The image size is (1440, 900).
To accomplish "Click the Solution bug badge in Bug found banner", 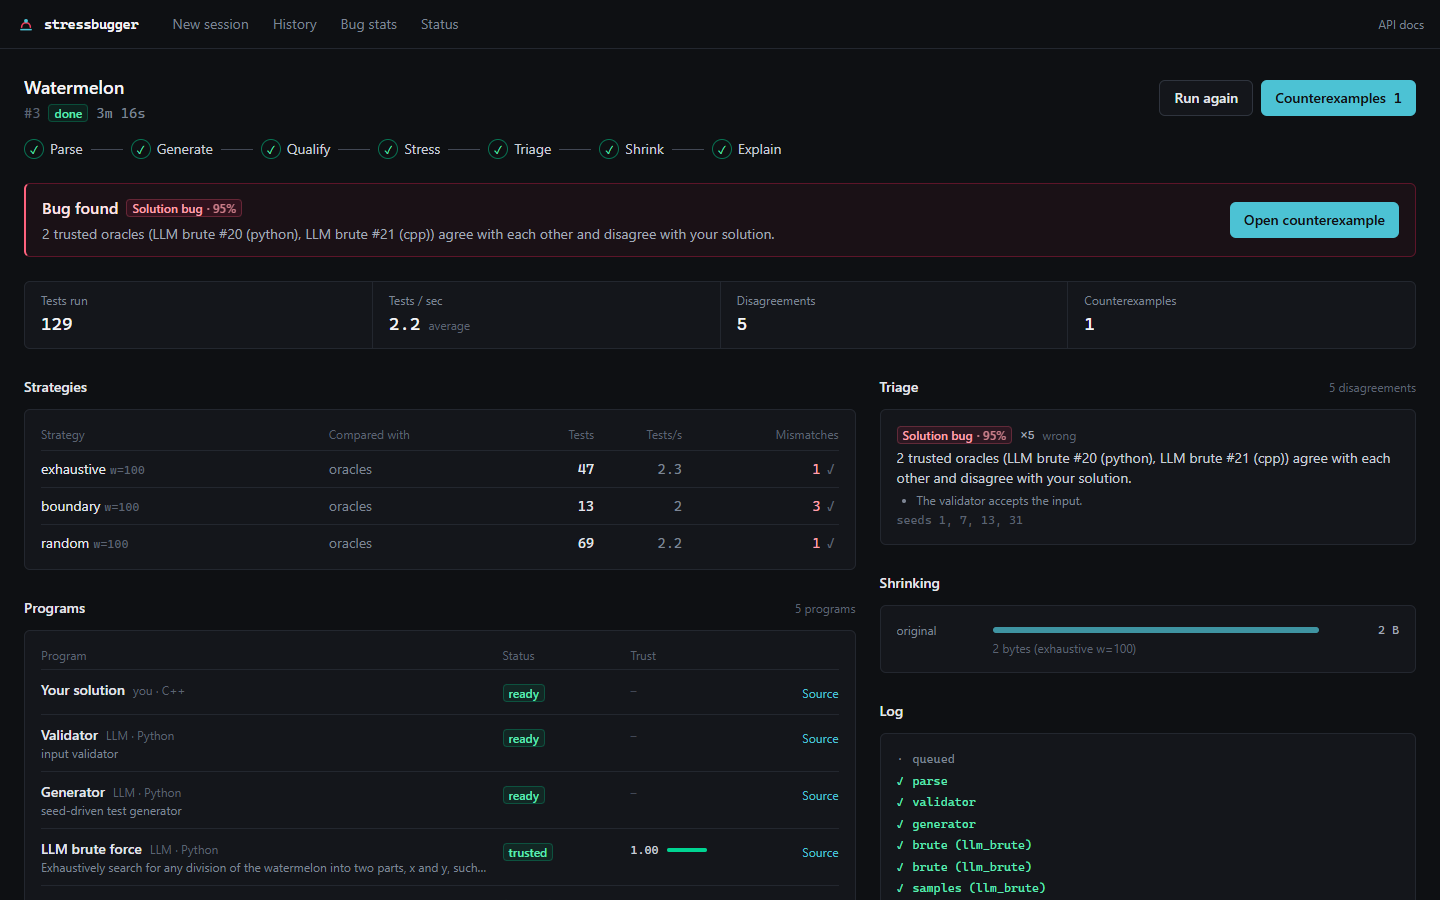I will pyautogui.click(x=184, y=209).
